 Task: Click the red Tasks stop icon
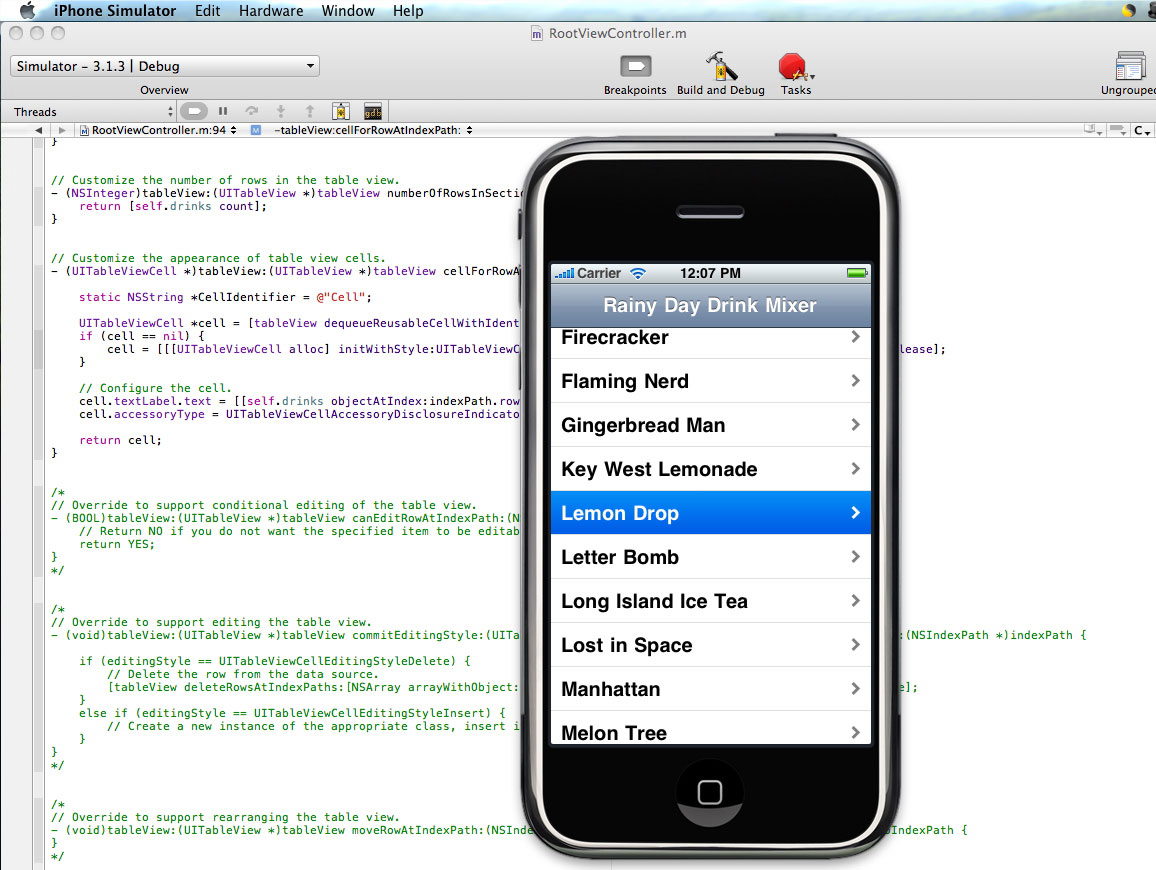tap(794, 66)
